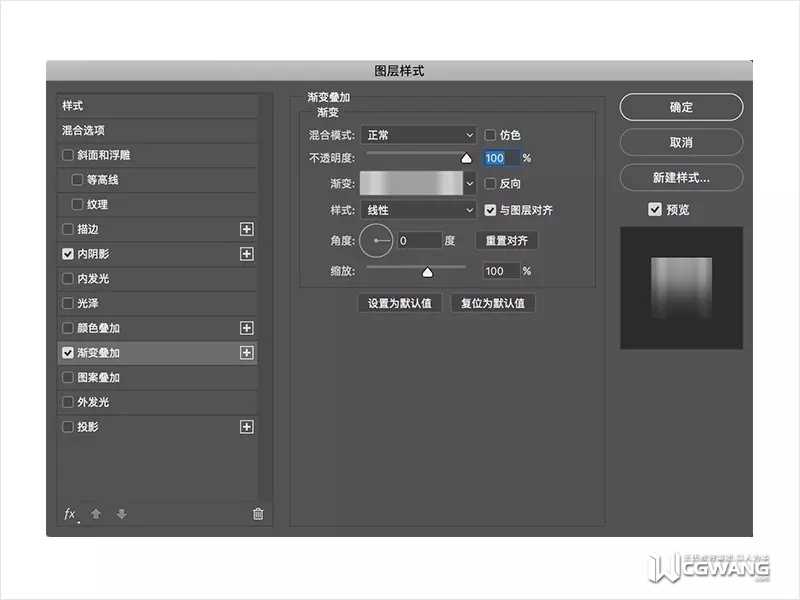800x600 pixels.
Task: Uncheck the 渐变叠加 checkbox
Action: click(x=68, y=353)
